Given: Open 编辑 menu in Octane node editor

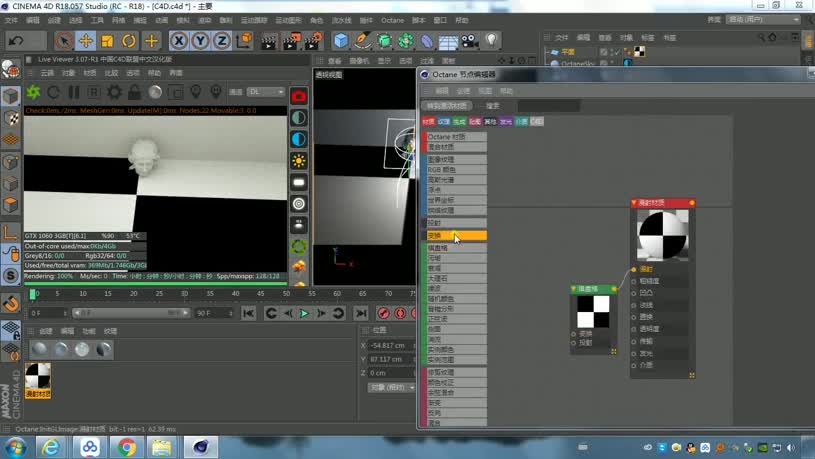Looking at the screenshot, I should [442, 91].
